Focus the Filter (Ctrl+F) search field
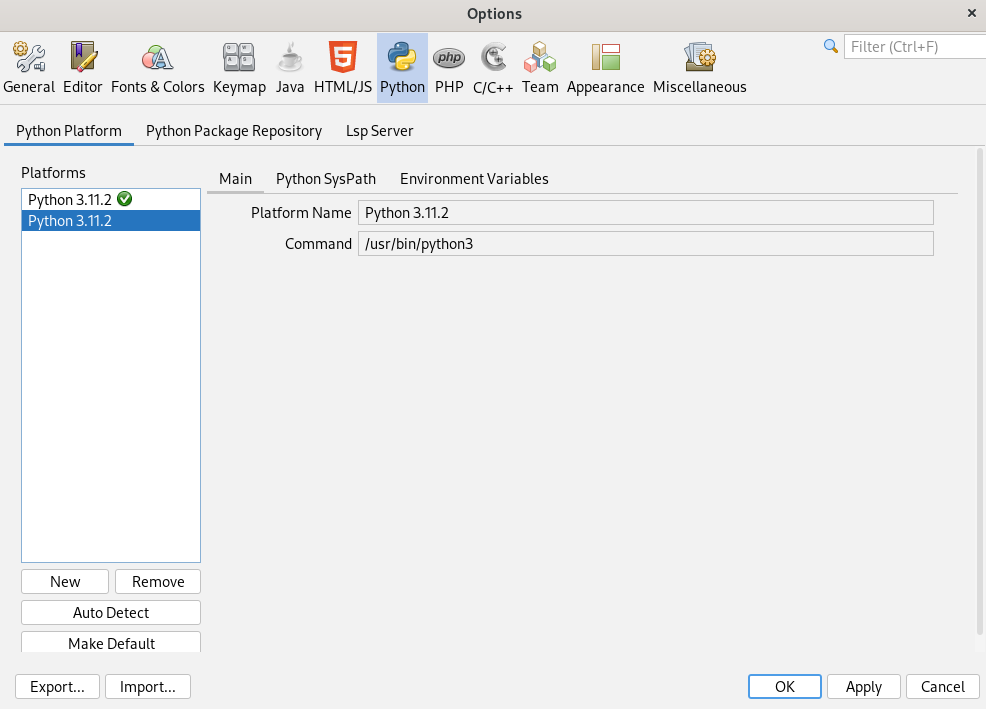The height and width of the screenshot is (709, 986). point(915,47)
